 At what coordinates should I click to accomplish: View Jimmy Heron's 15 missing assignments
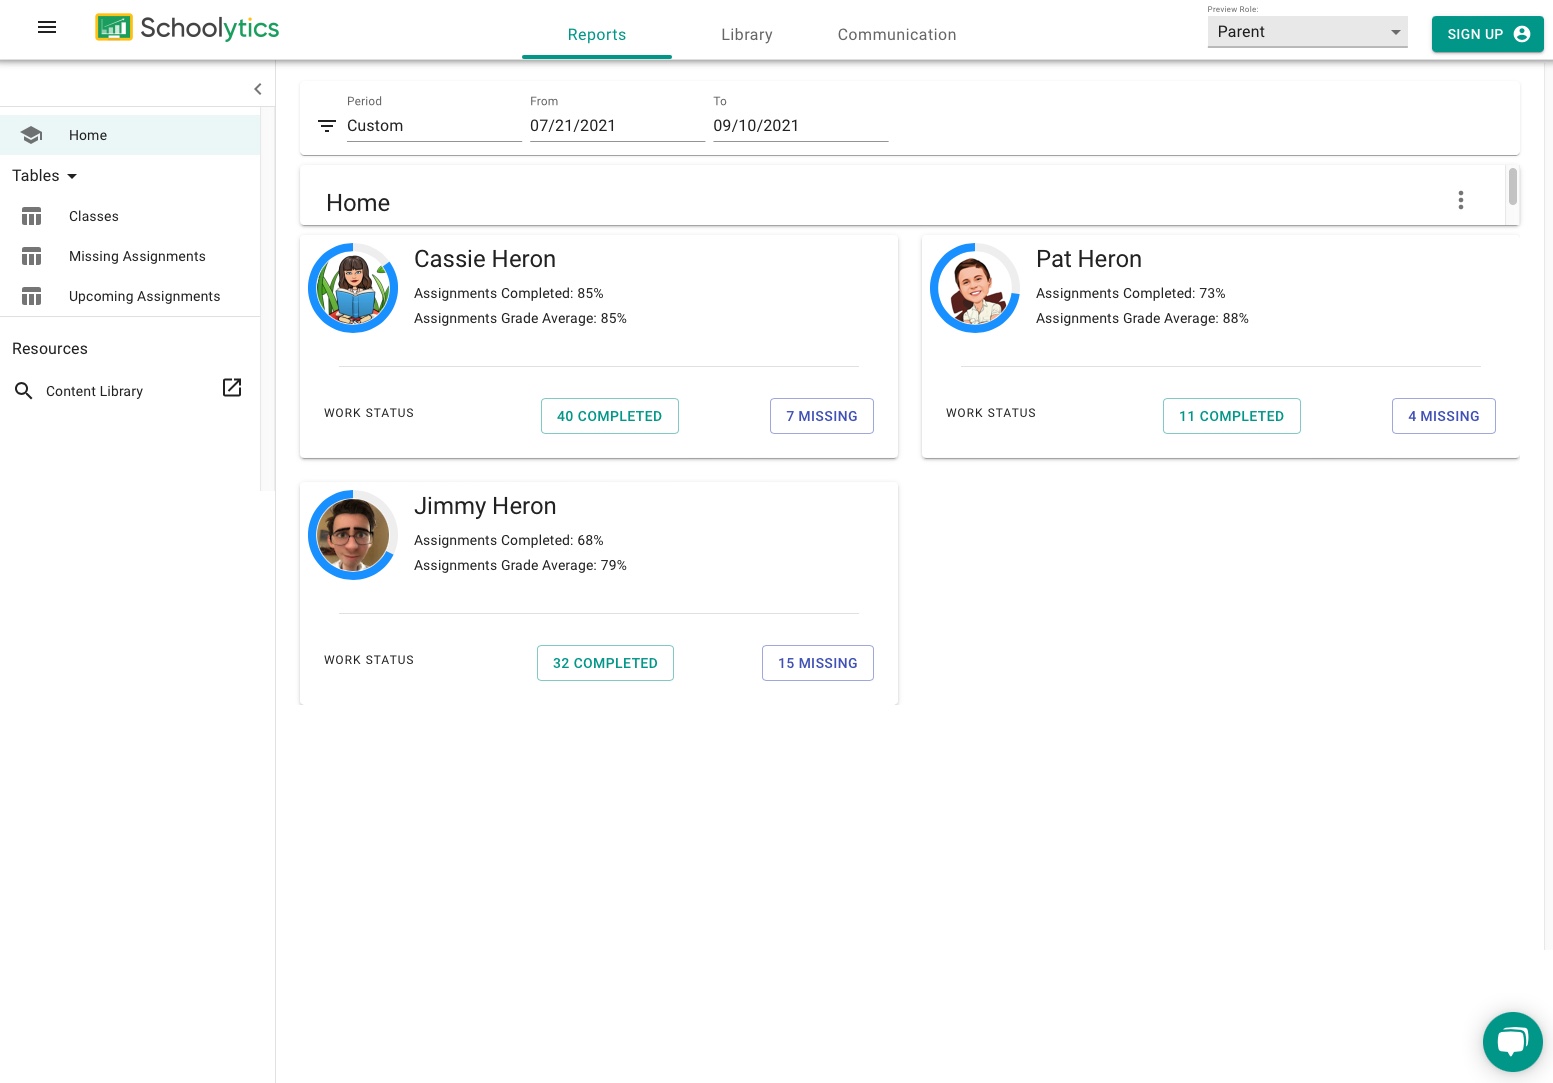tap(818, 663)
